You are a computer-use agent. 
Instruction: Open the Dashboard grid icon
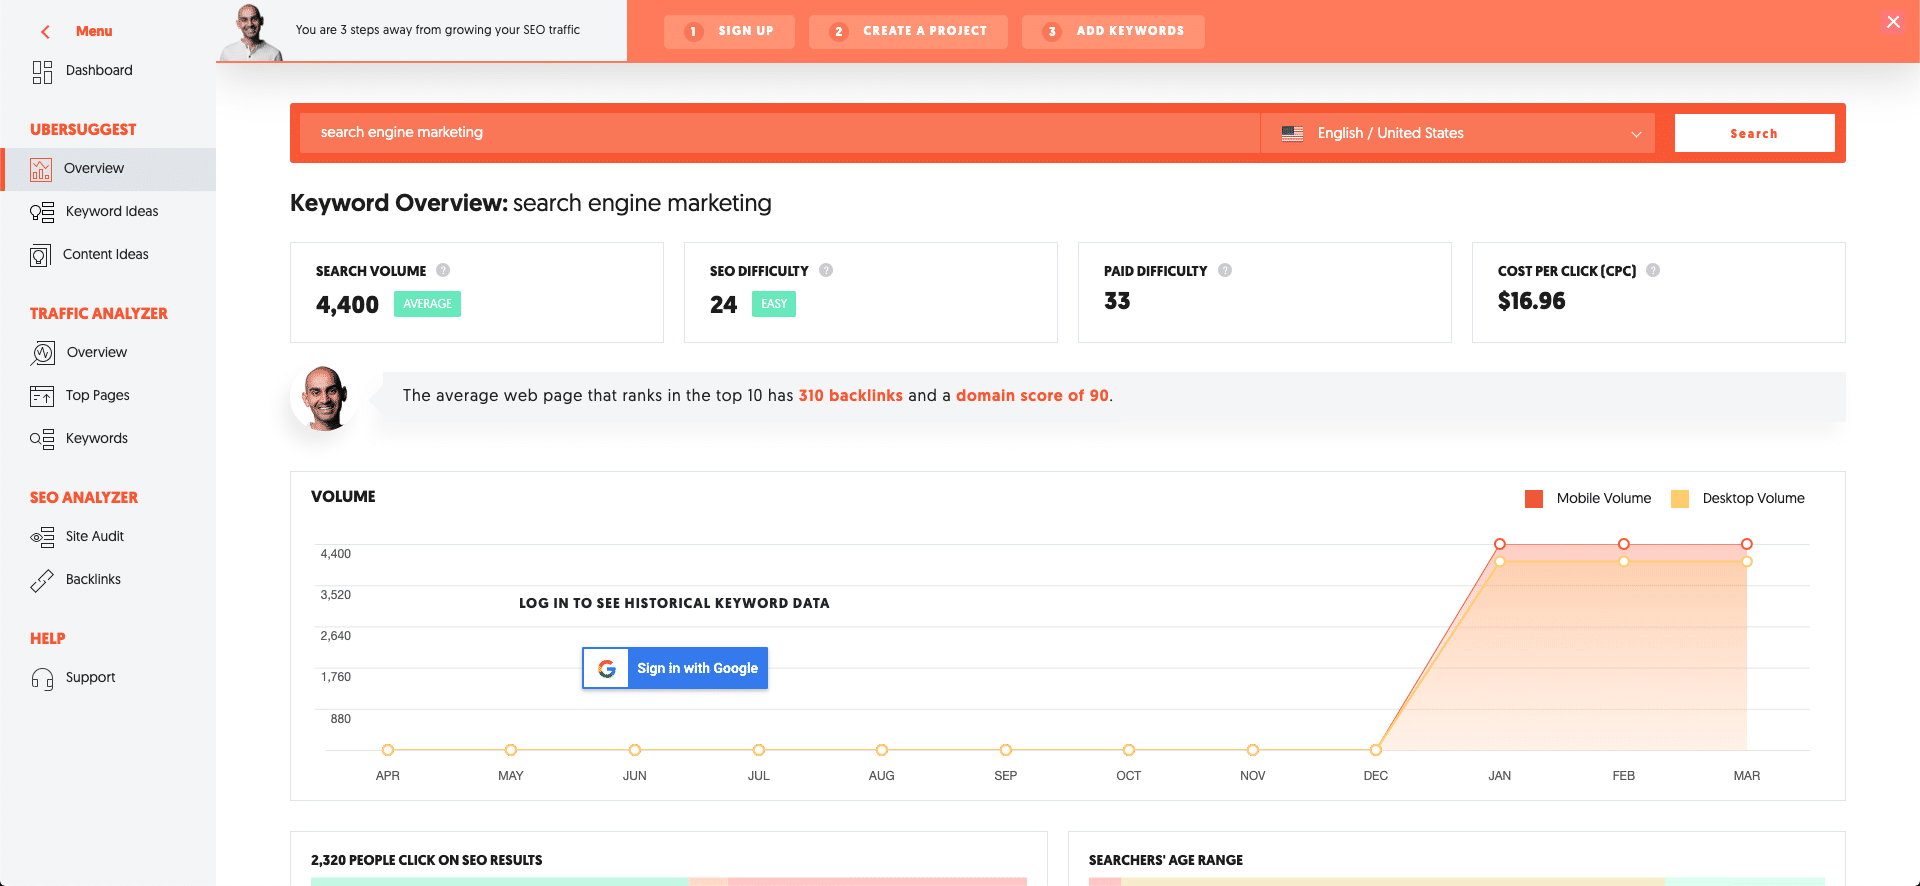(x=42, y=72)
